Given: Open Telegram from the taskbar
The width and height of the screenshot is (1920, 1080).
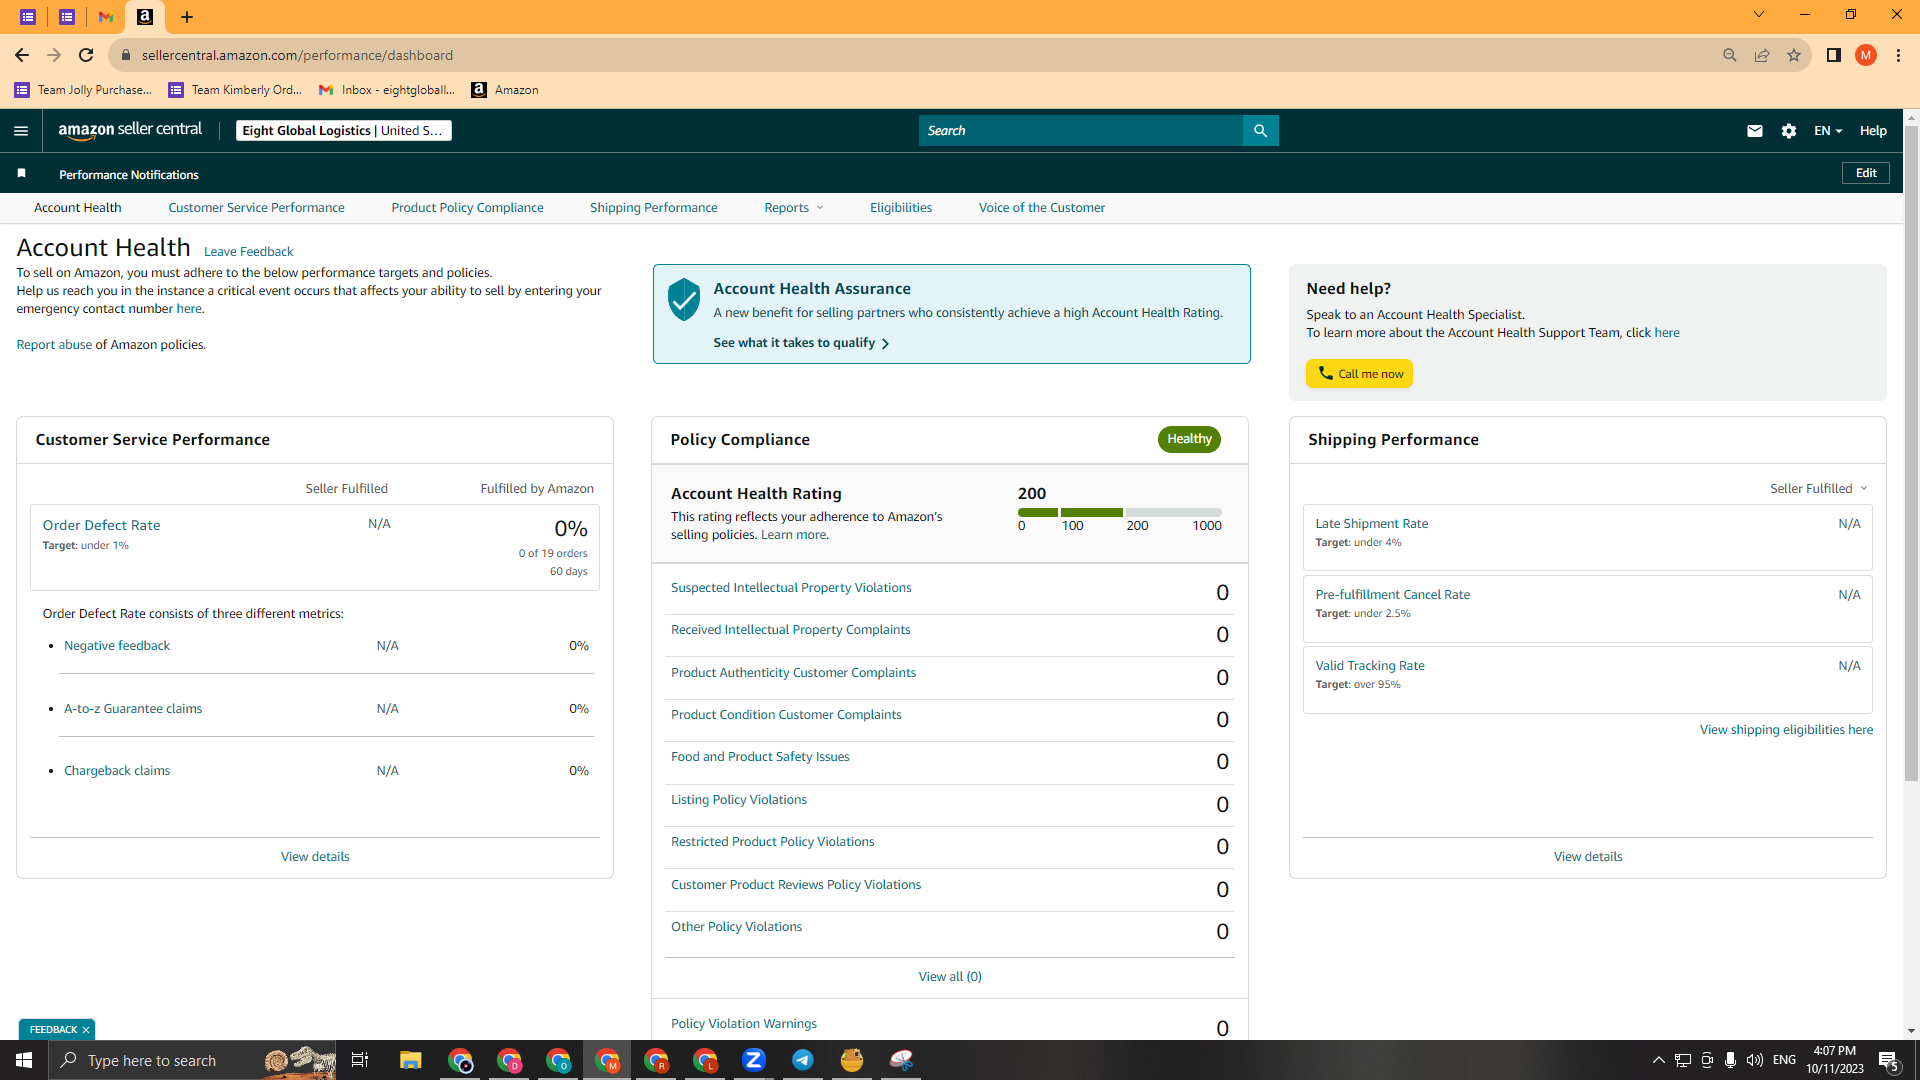Looking at the screenshot, I should point(803,1060).
